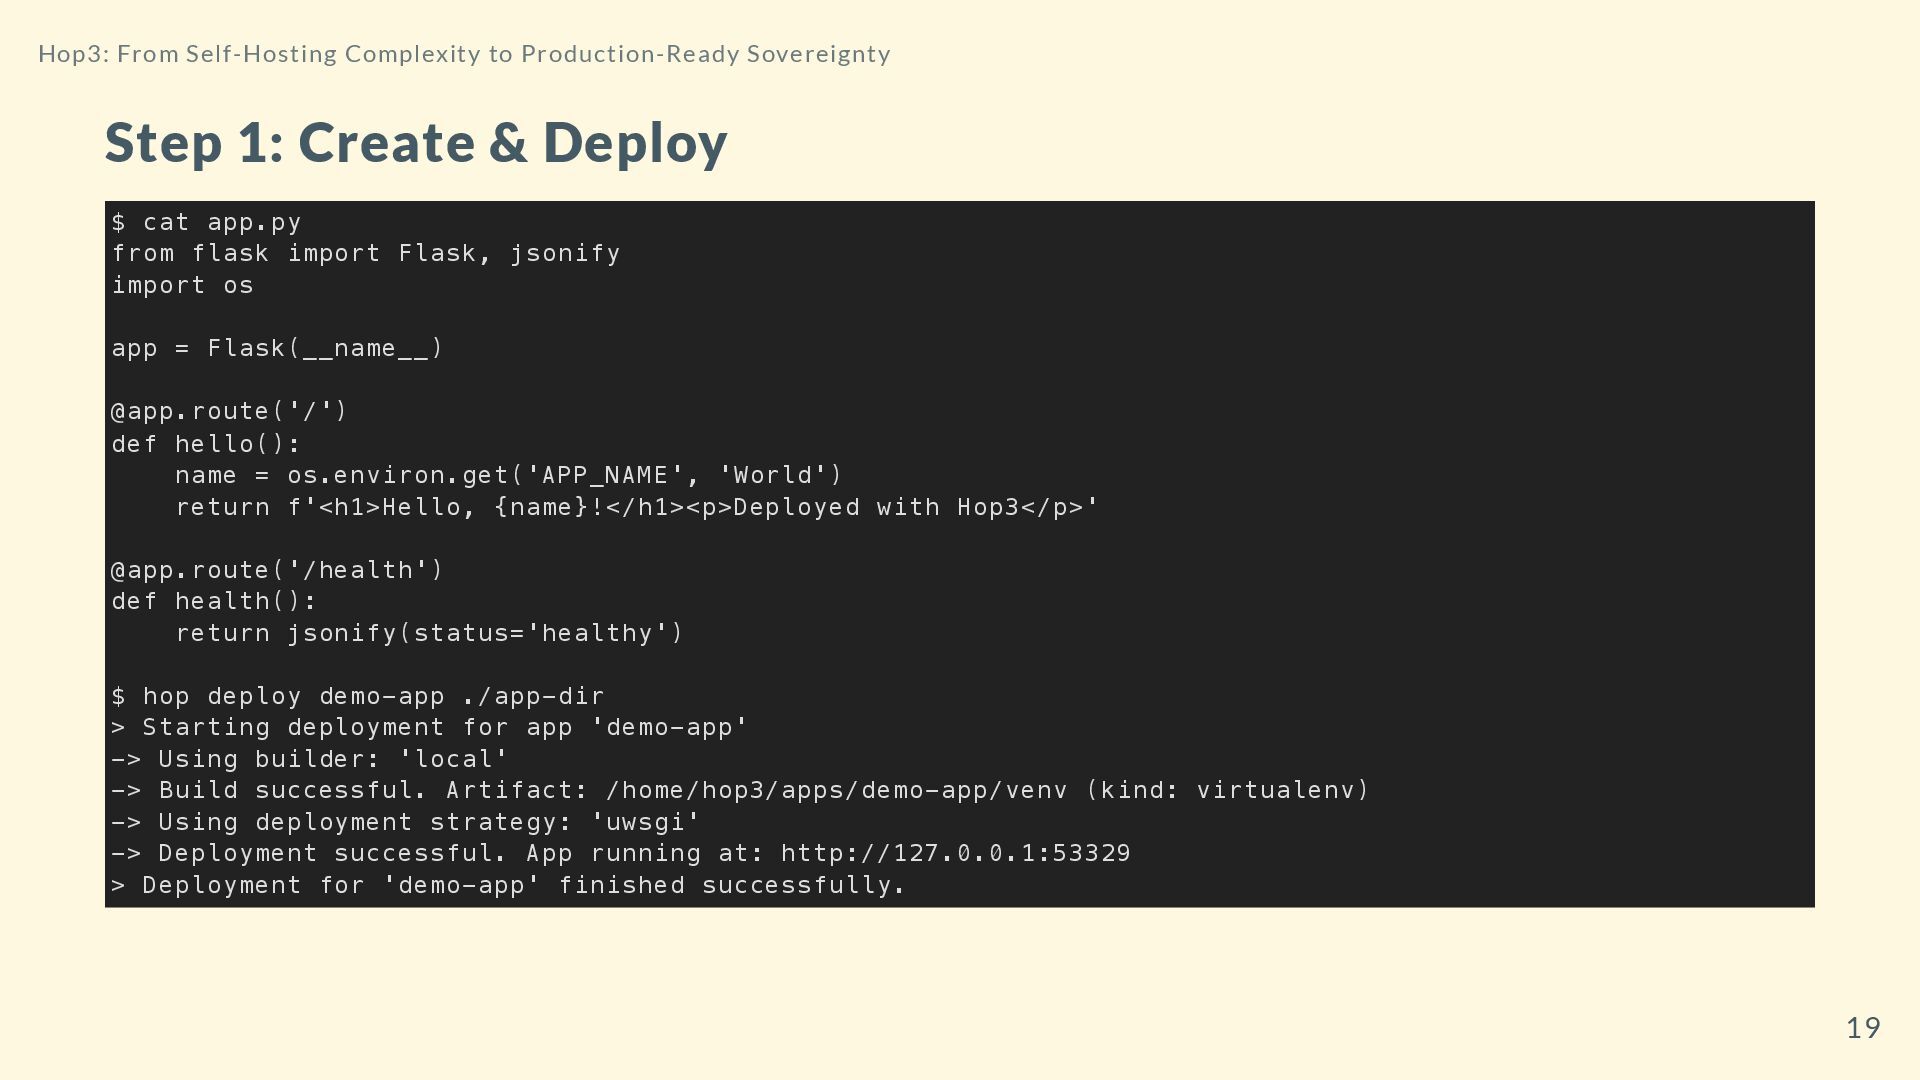Click the 'app = Flask(__name__)' line
1920x1080 pixels.
277,349
